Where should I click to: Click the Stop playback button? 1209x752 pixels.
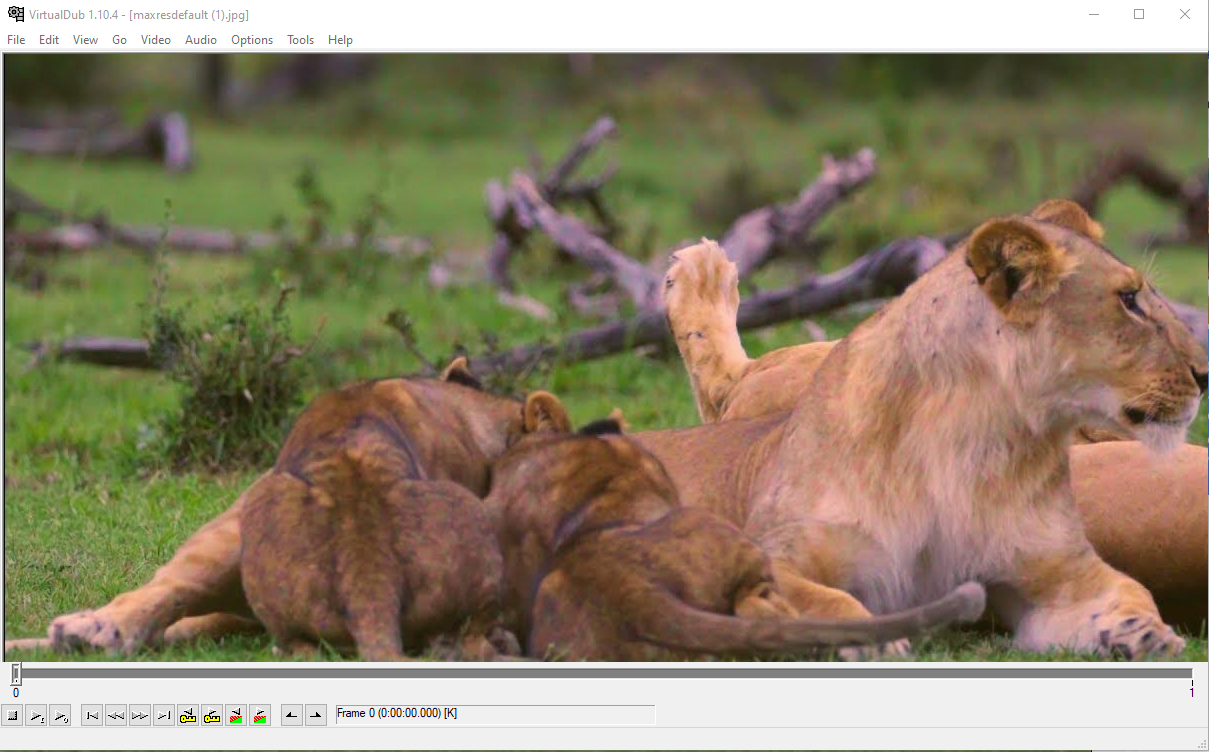coord(12,715)
